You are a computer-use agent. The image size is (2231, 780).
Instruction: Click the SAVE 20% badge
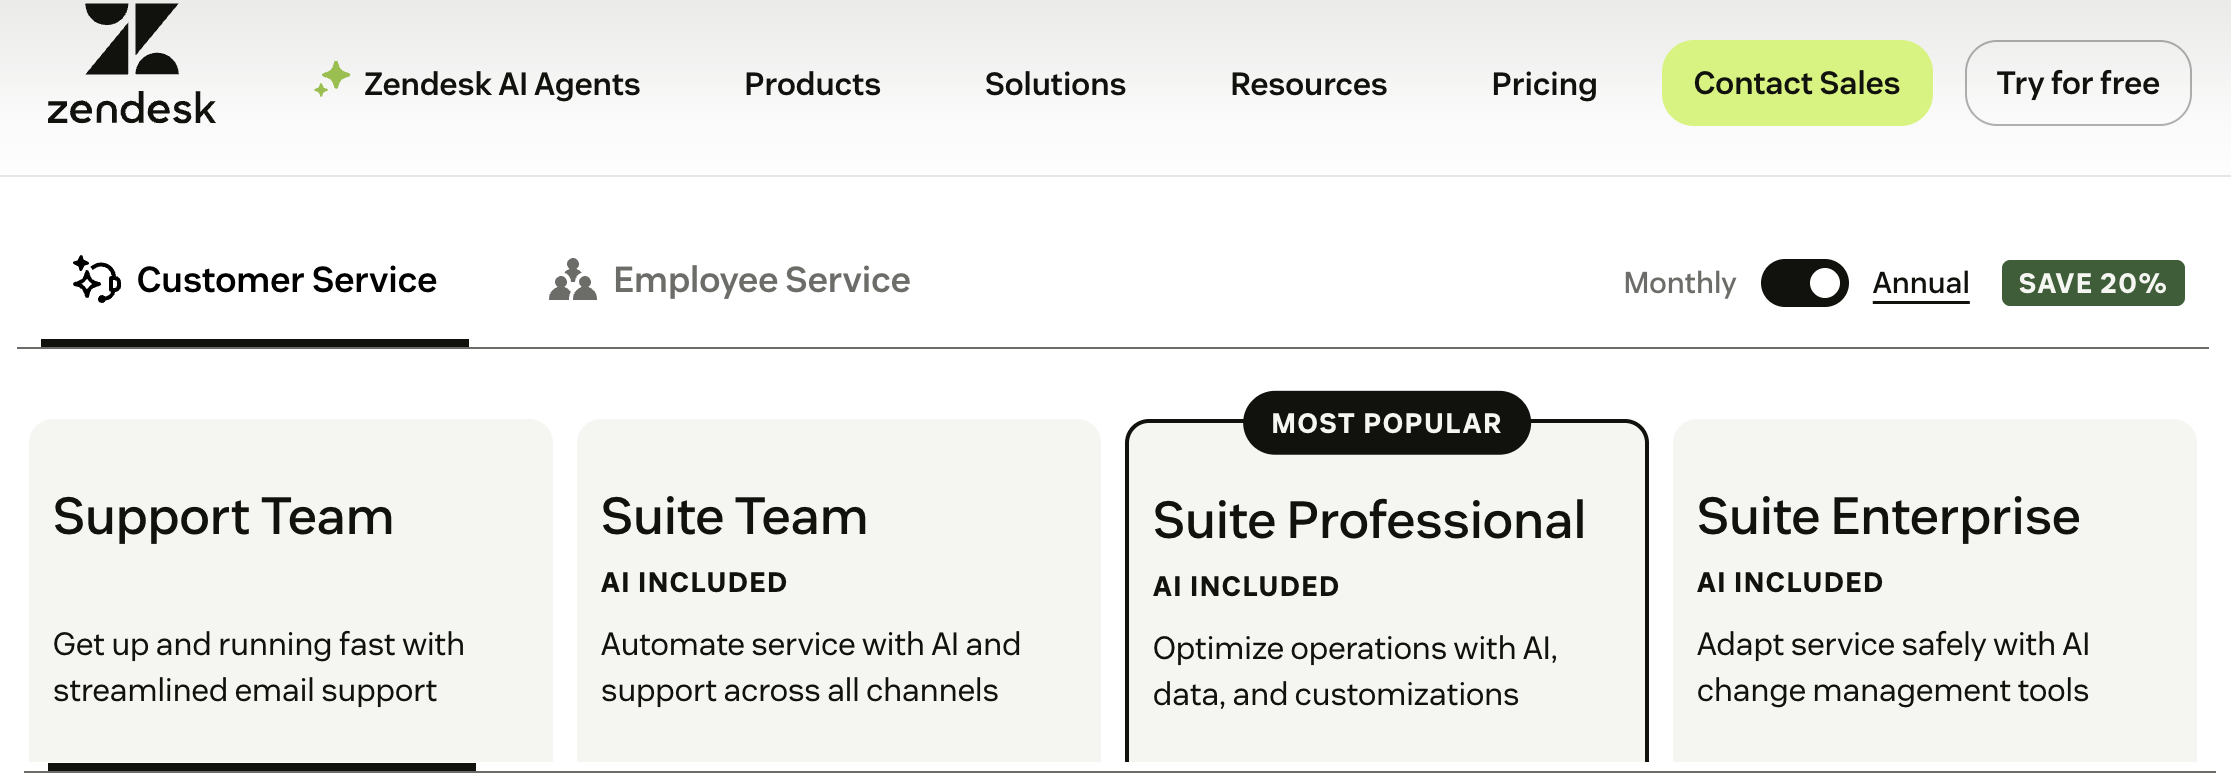[2092, 283]
